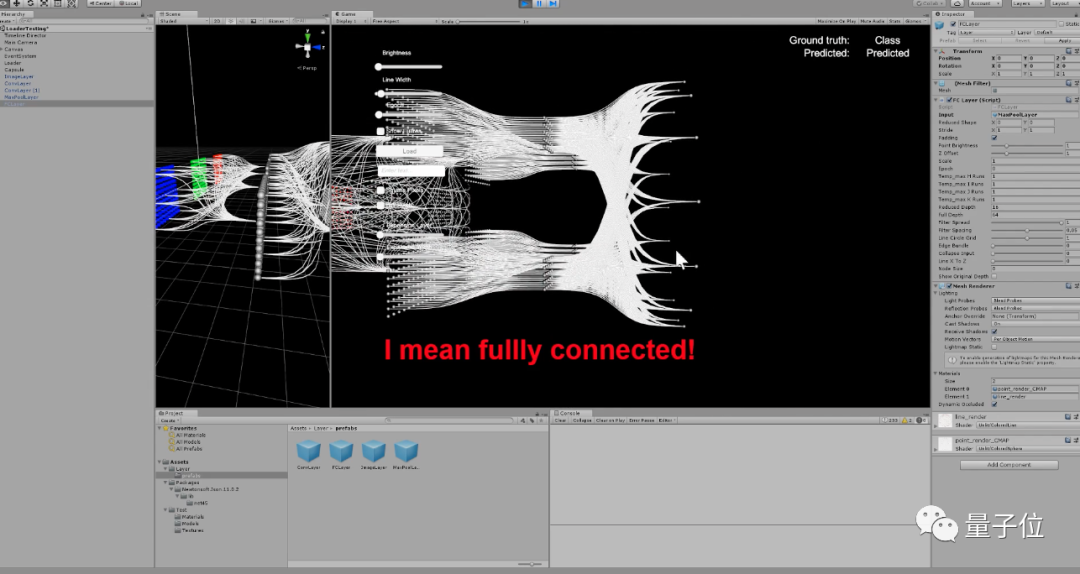This screenshot has height=574, width=1080.
Task: Toggle the Padding checkbox
Action: point(994,138)
